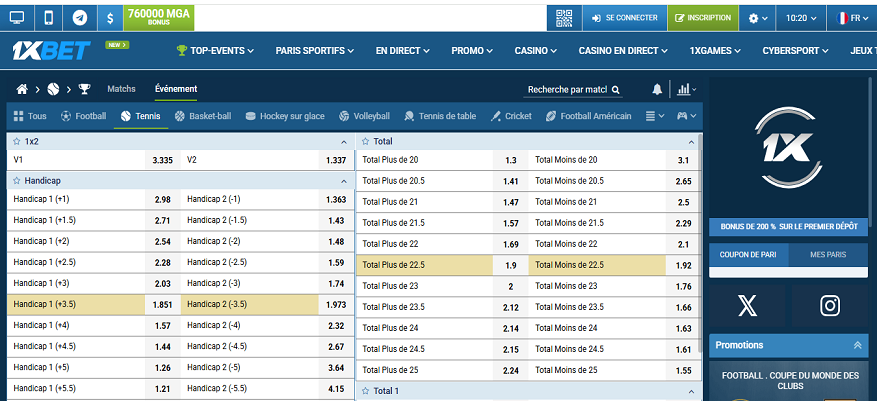
Task: Select the Cricket sport filter
Action: click(x=511, y=116)
